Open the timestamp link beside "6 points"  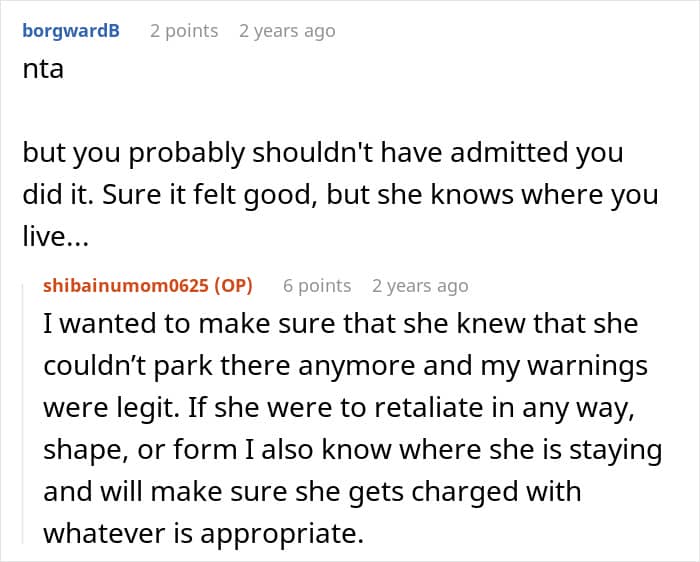coord(420,285)
